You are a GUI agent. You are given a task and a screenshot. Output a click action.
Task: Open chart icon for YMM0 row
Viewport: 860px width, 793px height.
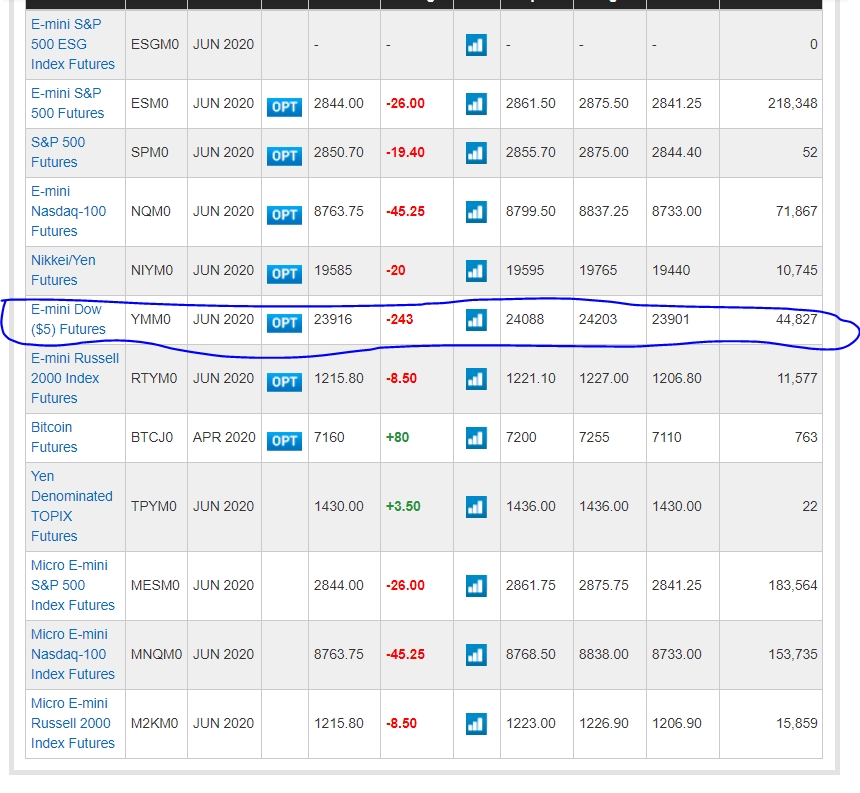coord(476,320)
